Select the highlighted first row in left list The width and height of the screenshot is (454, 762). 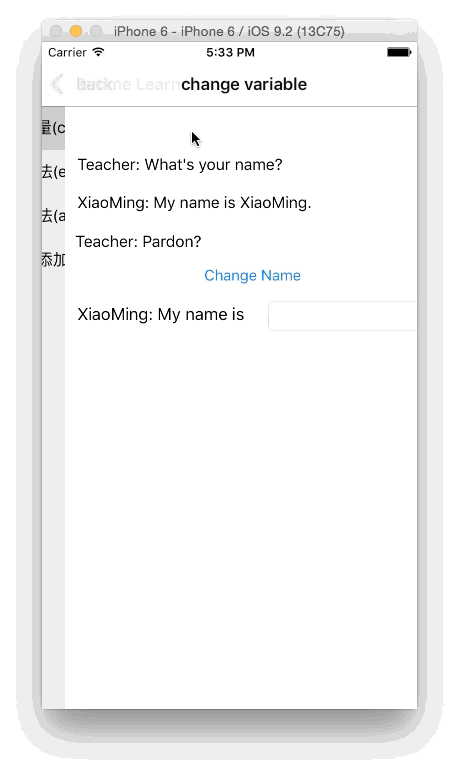[x=53, y=128]
